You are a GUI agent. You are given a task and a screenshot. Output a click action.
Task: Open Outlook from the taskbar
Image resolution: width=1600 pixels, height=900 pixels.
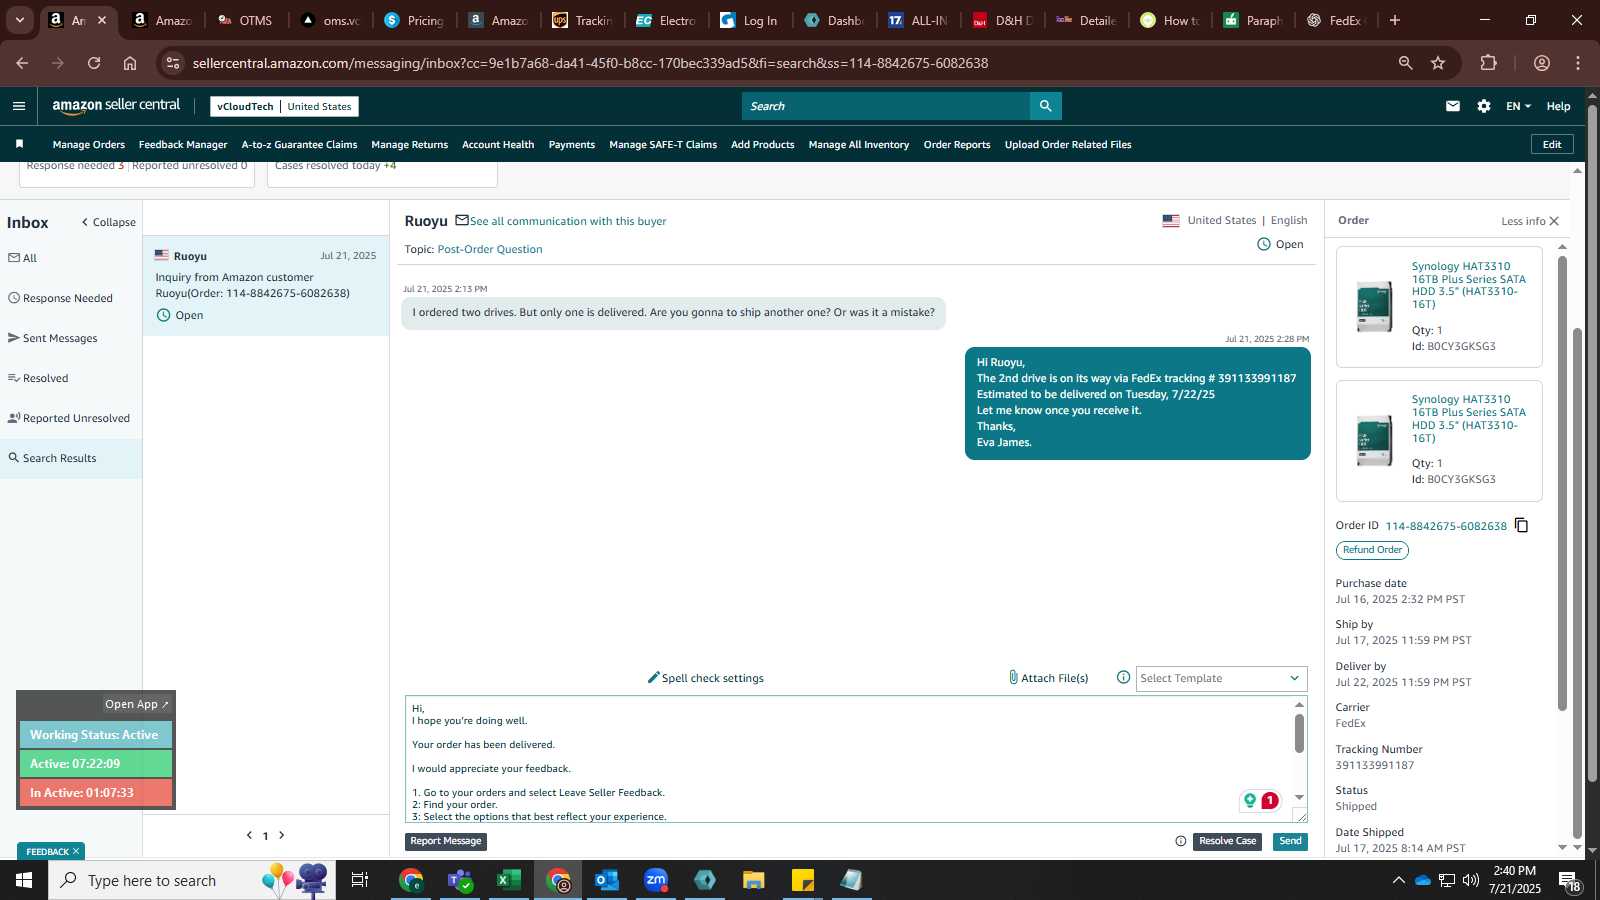pyautogui.click(x=607, y=880)
